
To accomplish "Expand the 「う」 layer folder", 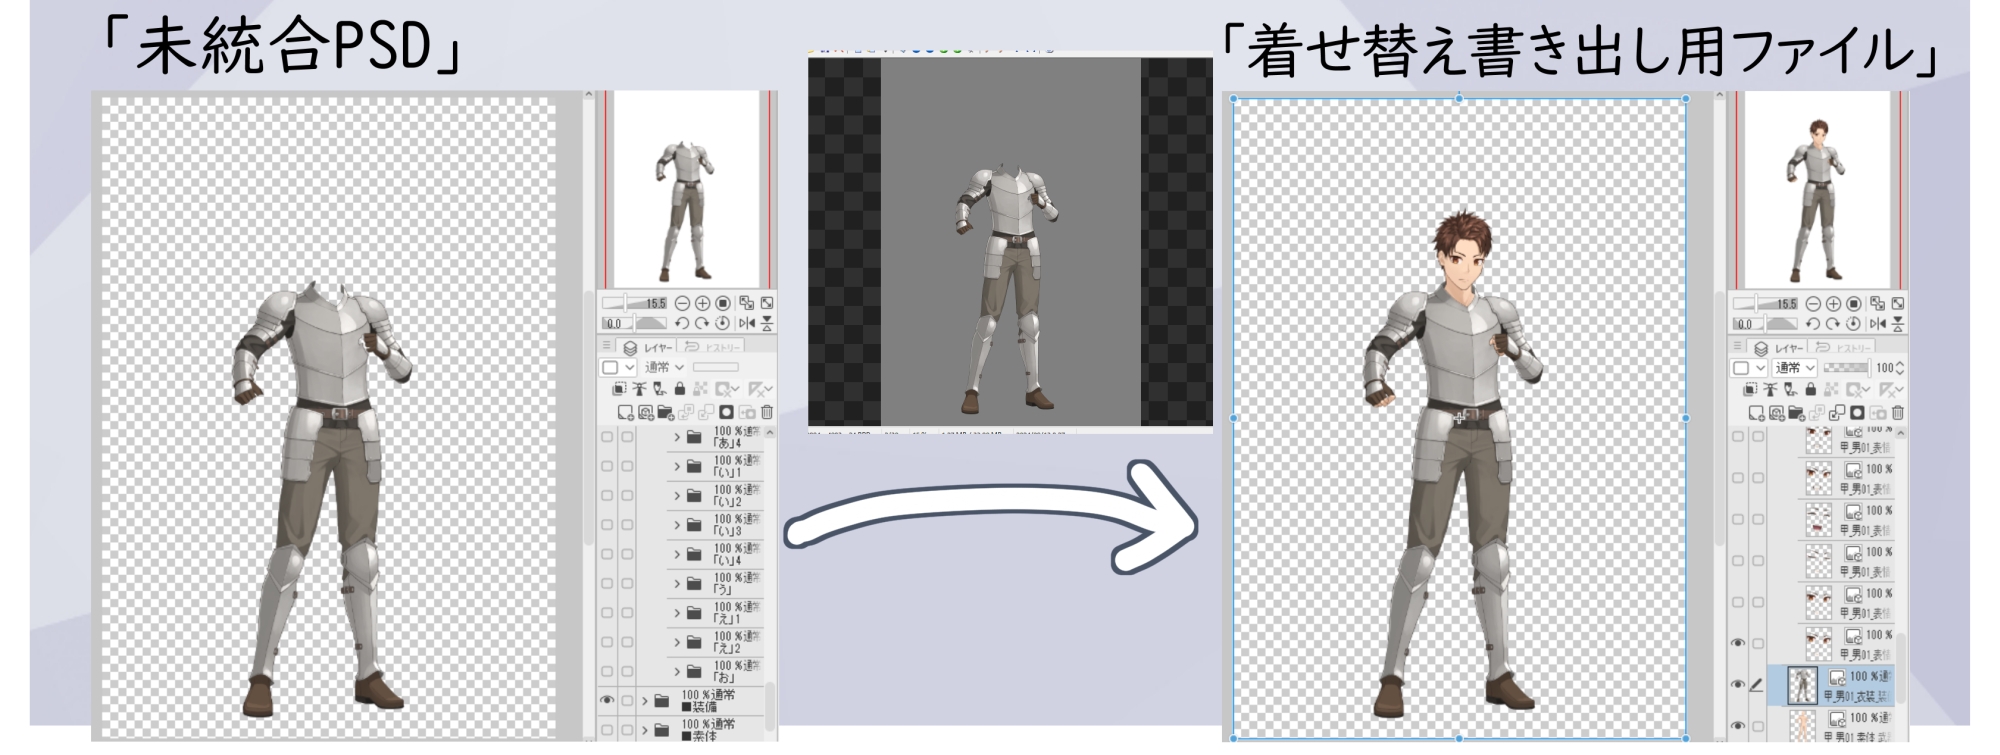I will 677,583.
